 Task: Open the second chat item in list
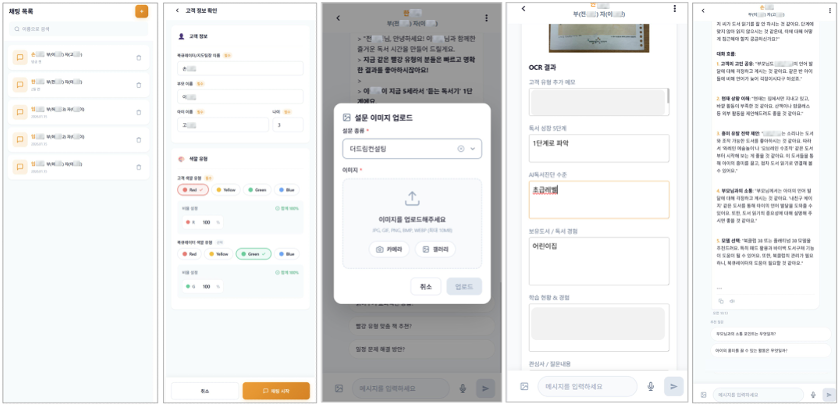point(78,85)
